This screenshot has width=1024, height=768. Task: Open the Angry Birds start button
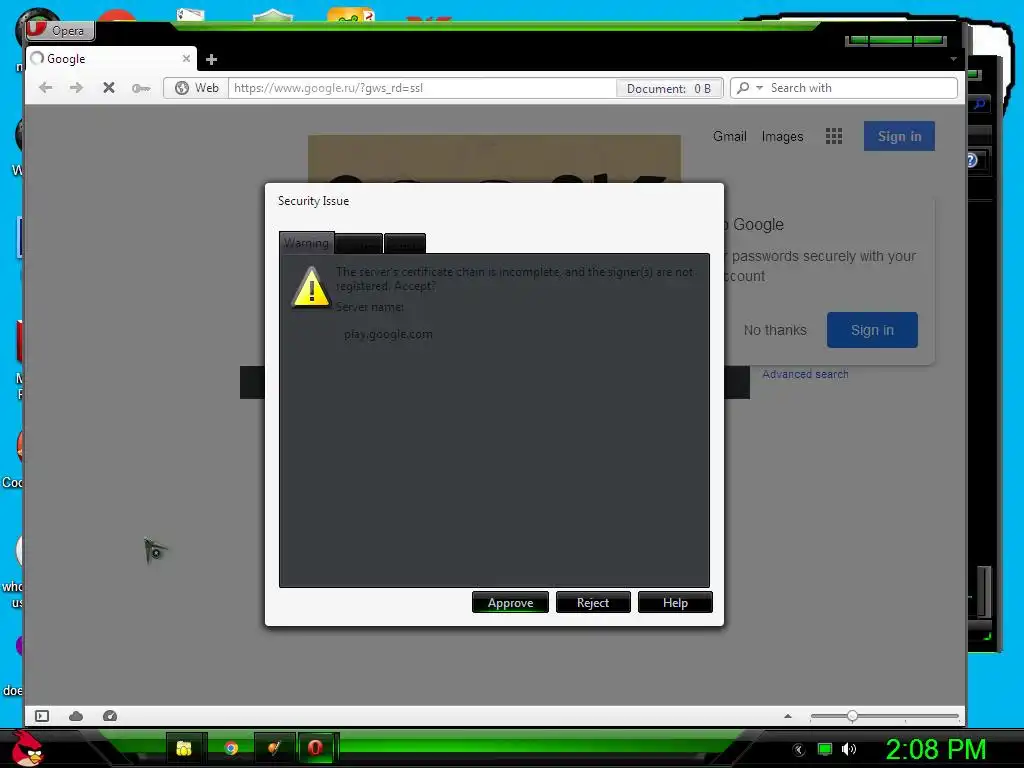coord(27,748)
